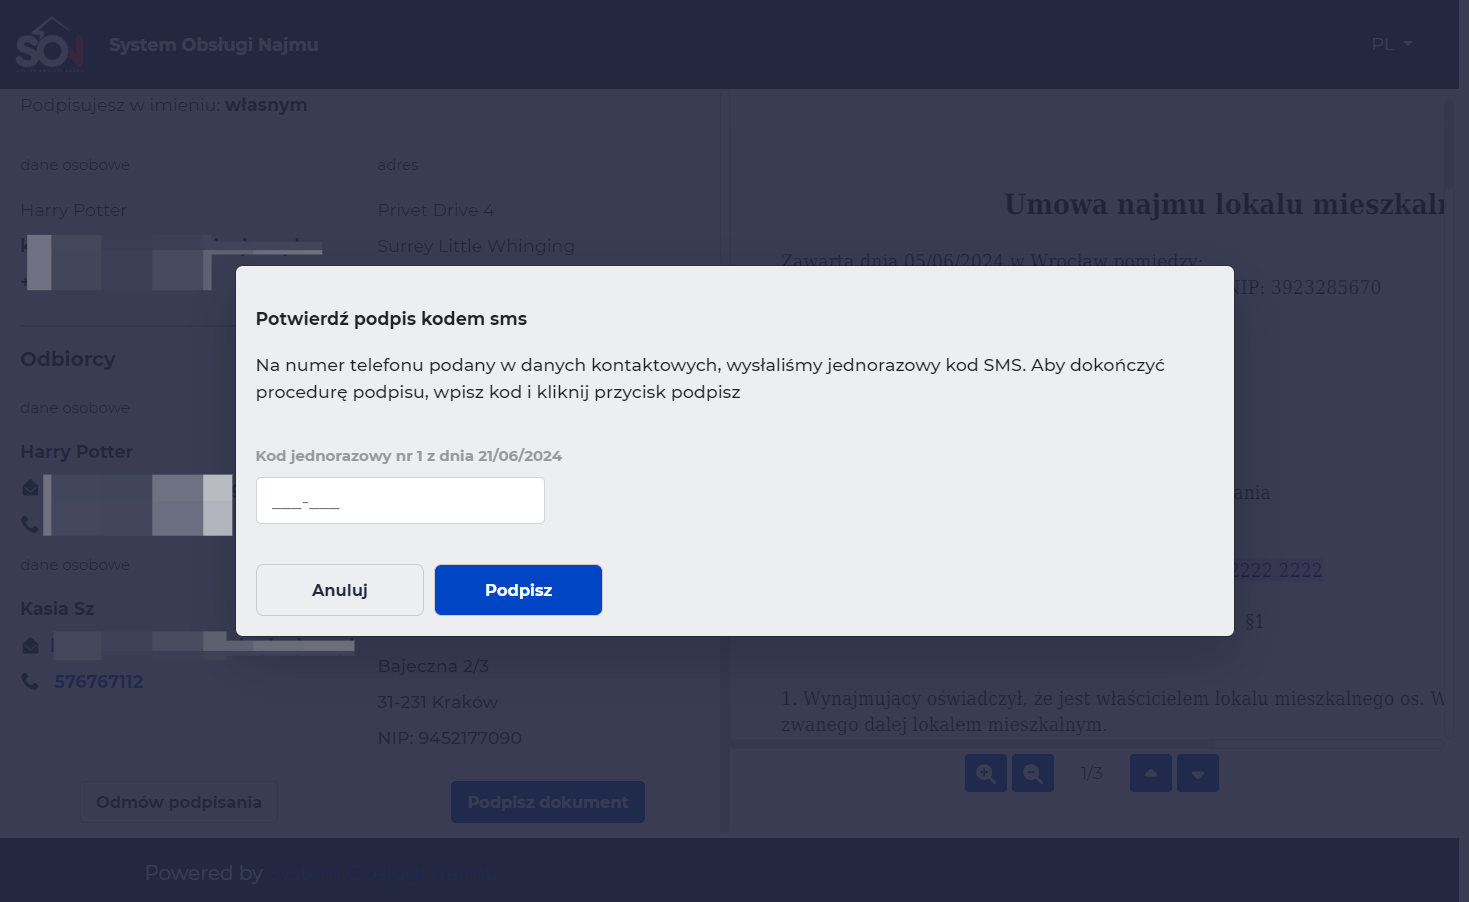Select the text NIP: 9452177090
1469x902 pixels.
[x=450, y=738]
